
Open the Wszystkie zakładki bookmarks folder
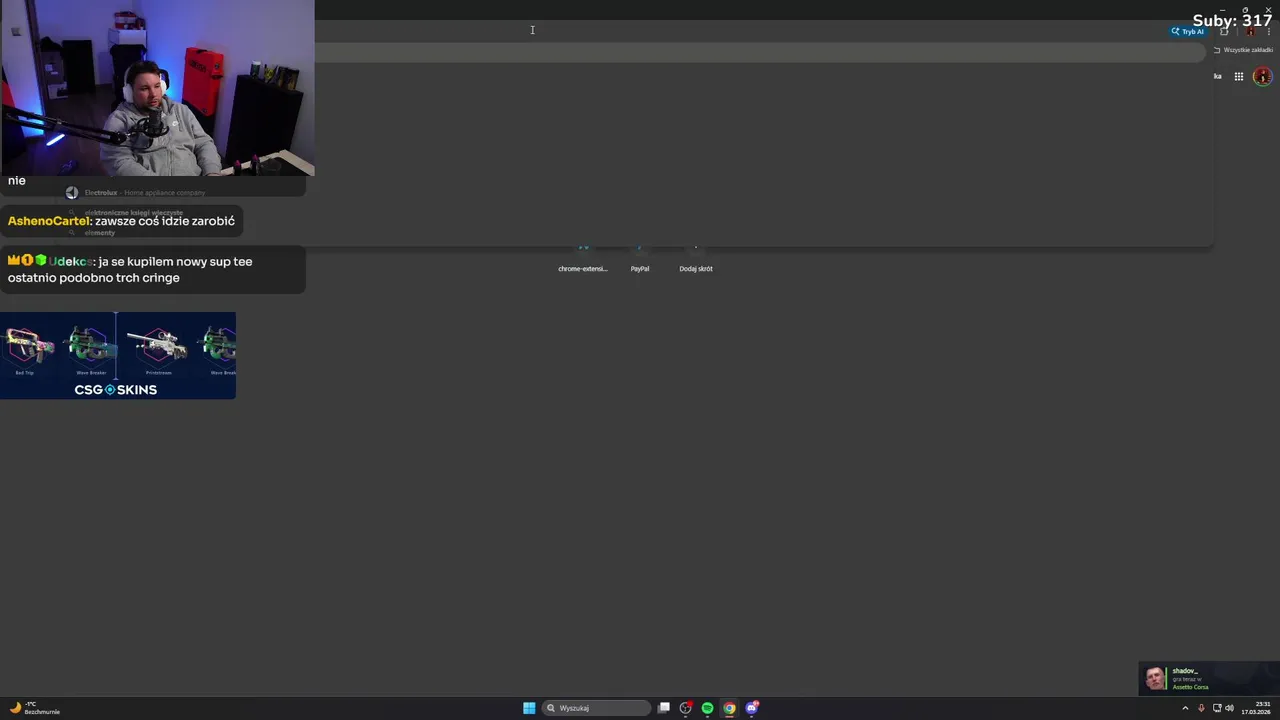(1243, 50)
